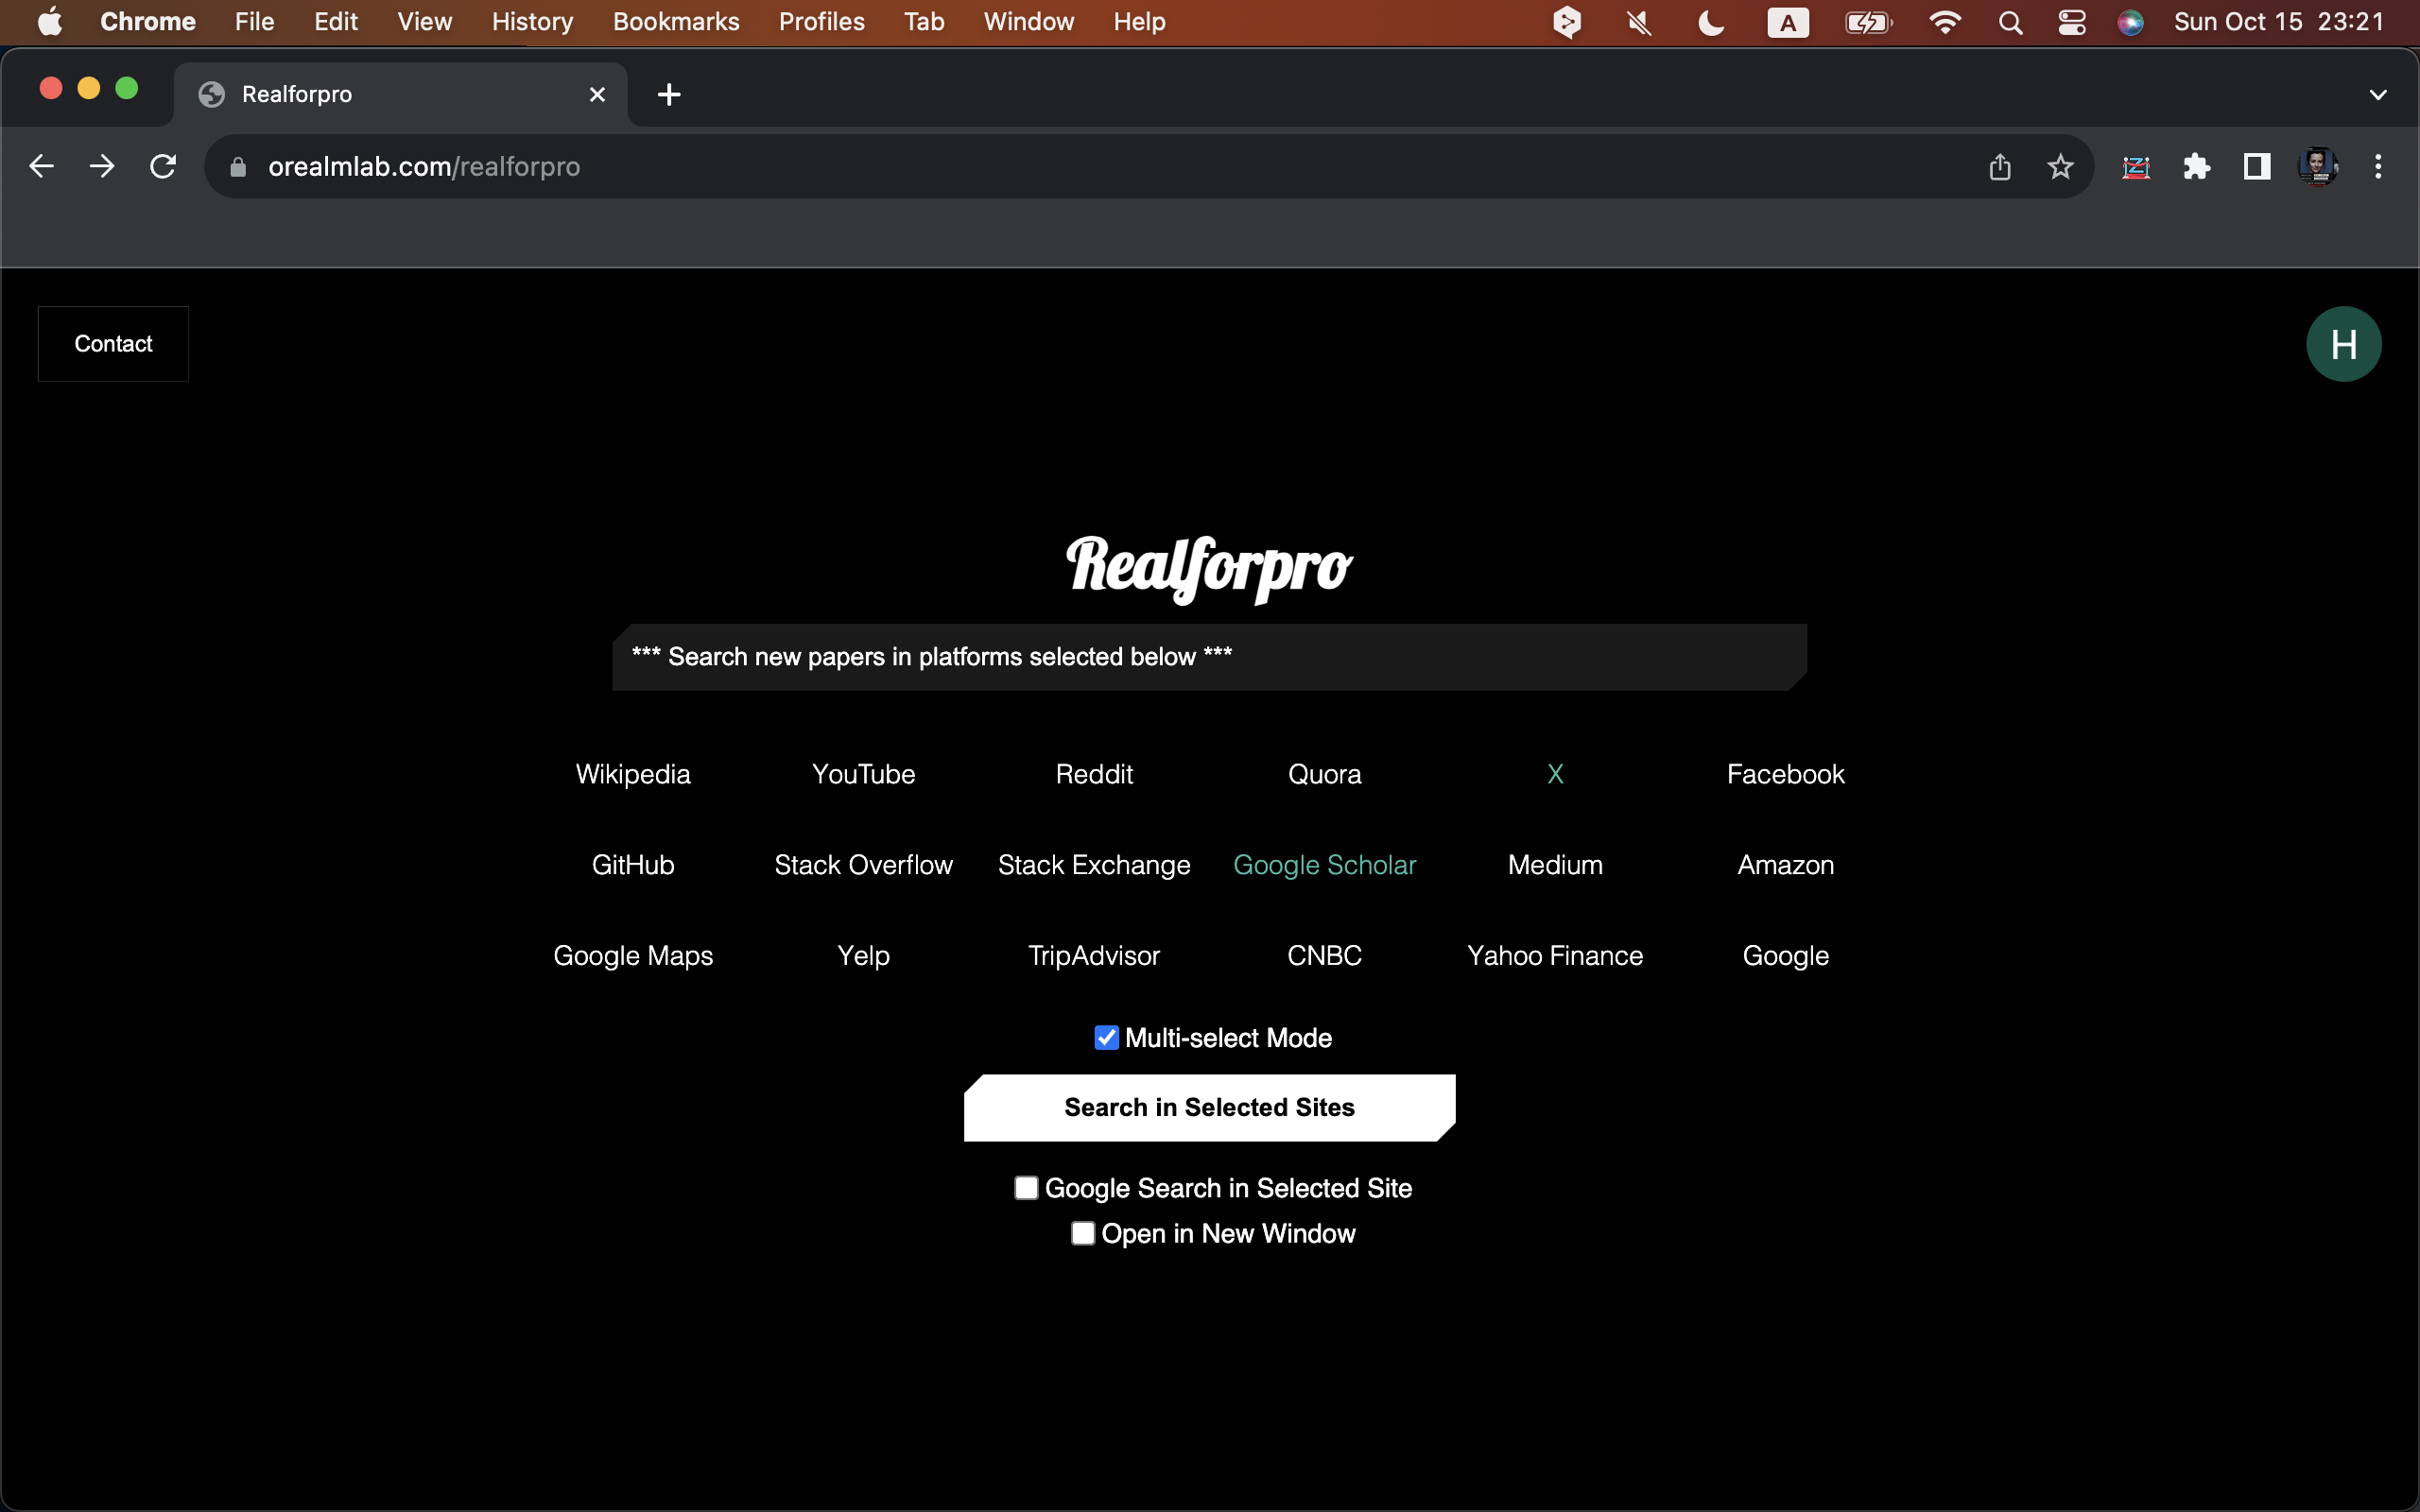Image resolution: width=2420 pixels, height=1512 pixels.
Task: Click the keyboard input source A icon
Action: click(x=1788, y=22)
